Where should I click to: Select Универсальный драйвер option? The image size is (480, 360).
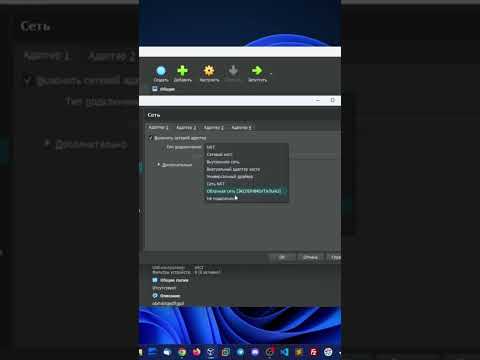click(x=246, y=176)
